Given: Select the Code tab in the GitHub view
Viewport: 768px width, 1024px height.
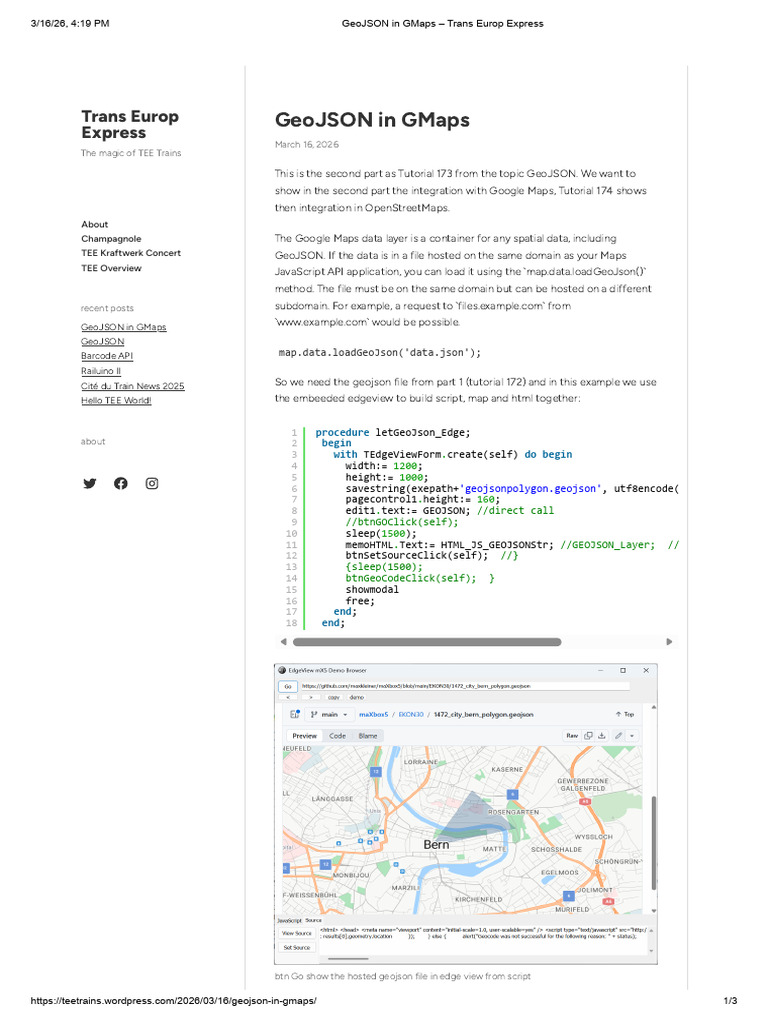Looking at the screenshot, I should coord(337,736).
